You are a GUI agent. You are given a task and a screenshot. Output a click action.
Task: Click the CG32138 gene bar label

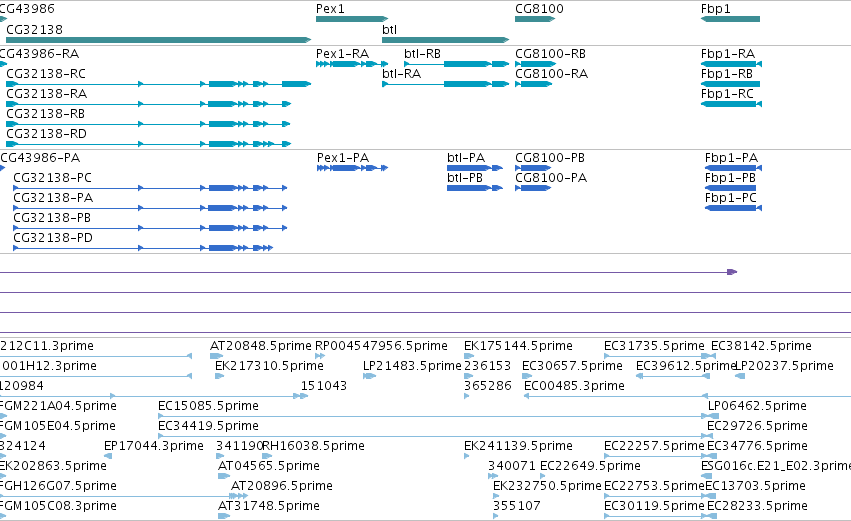click(34, 29)
